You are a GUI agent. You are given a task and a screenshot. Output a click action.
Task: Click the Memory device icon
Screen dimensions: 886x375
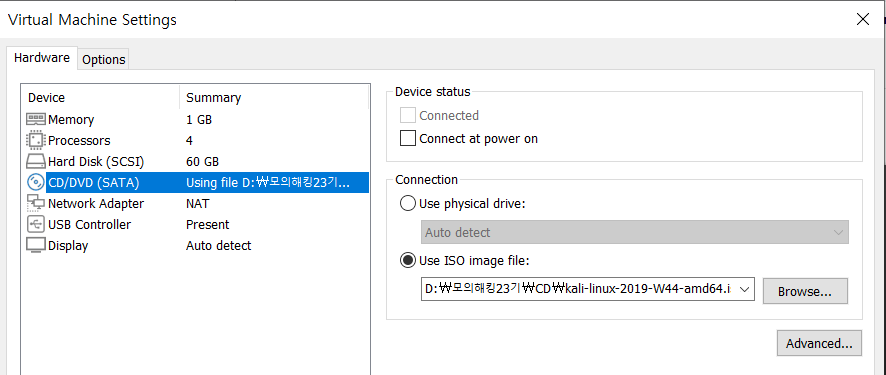[36, 119]
